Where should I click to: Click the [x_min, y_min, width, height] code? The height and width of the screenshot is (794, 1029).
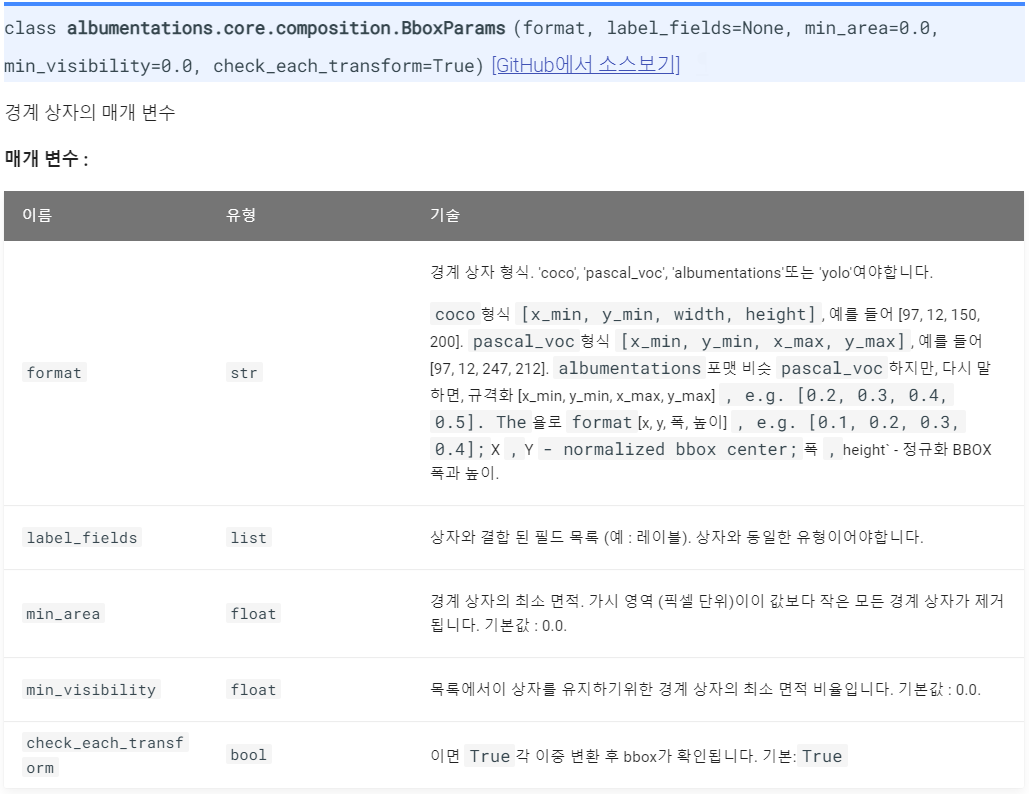(x=668, y=314)
